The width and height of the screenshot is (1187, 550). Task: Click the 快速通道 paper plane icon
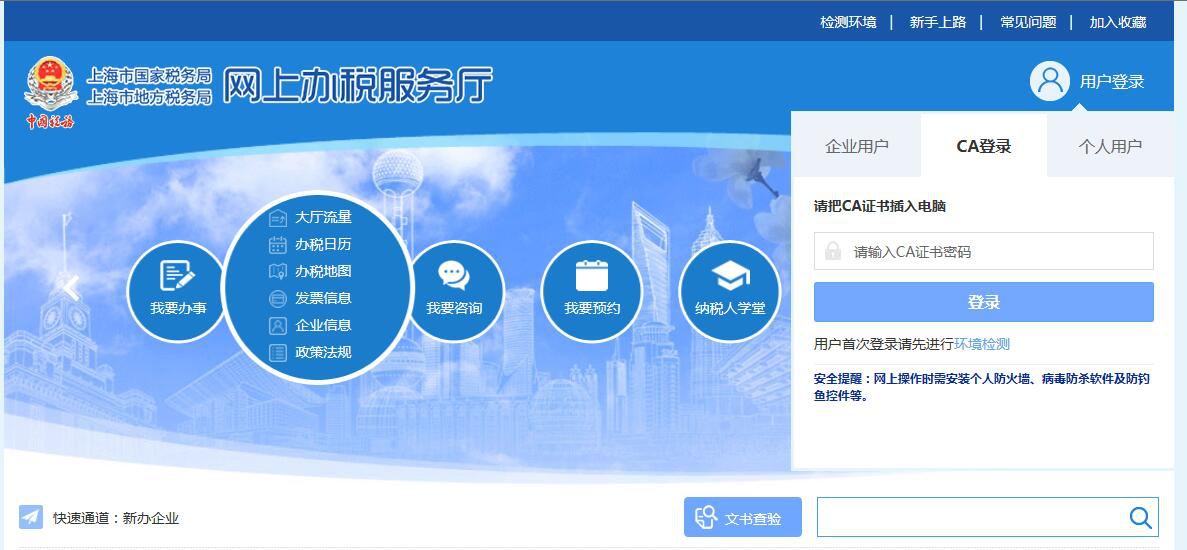pos(31,517)
